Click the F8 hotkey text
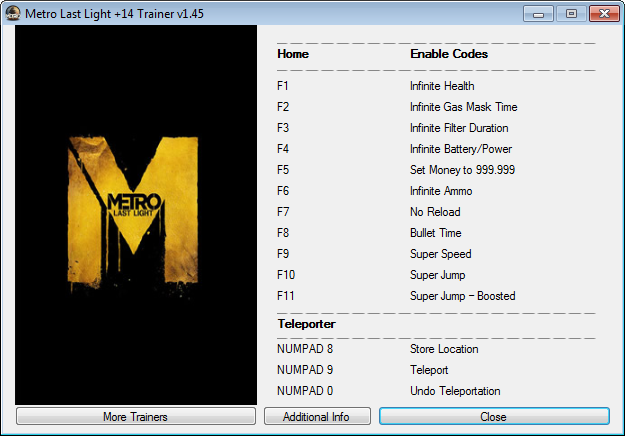The height and width of the screenshot is (436, 625). coord(283,233)
